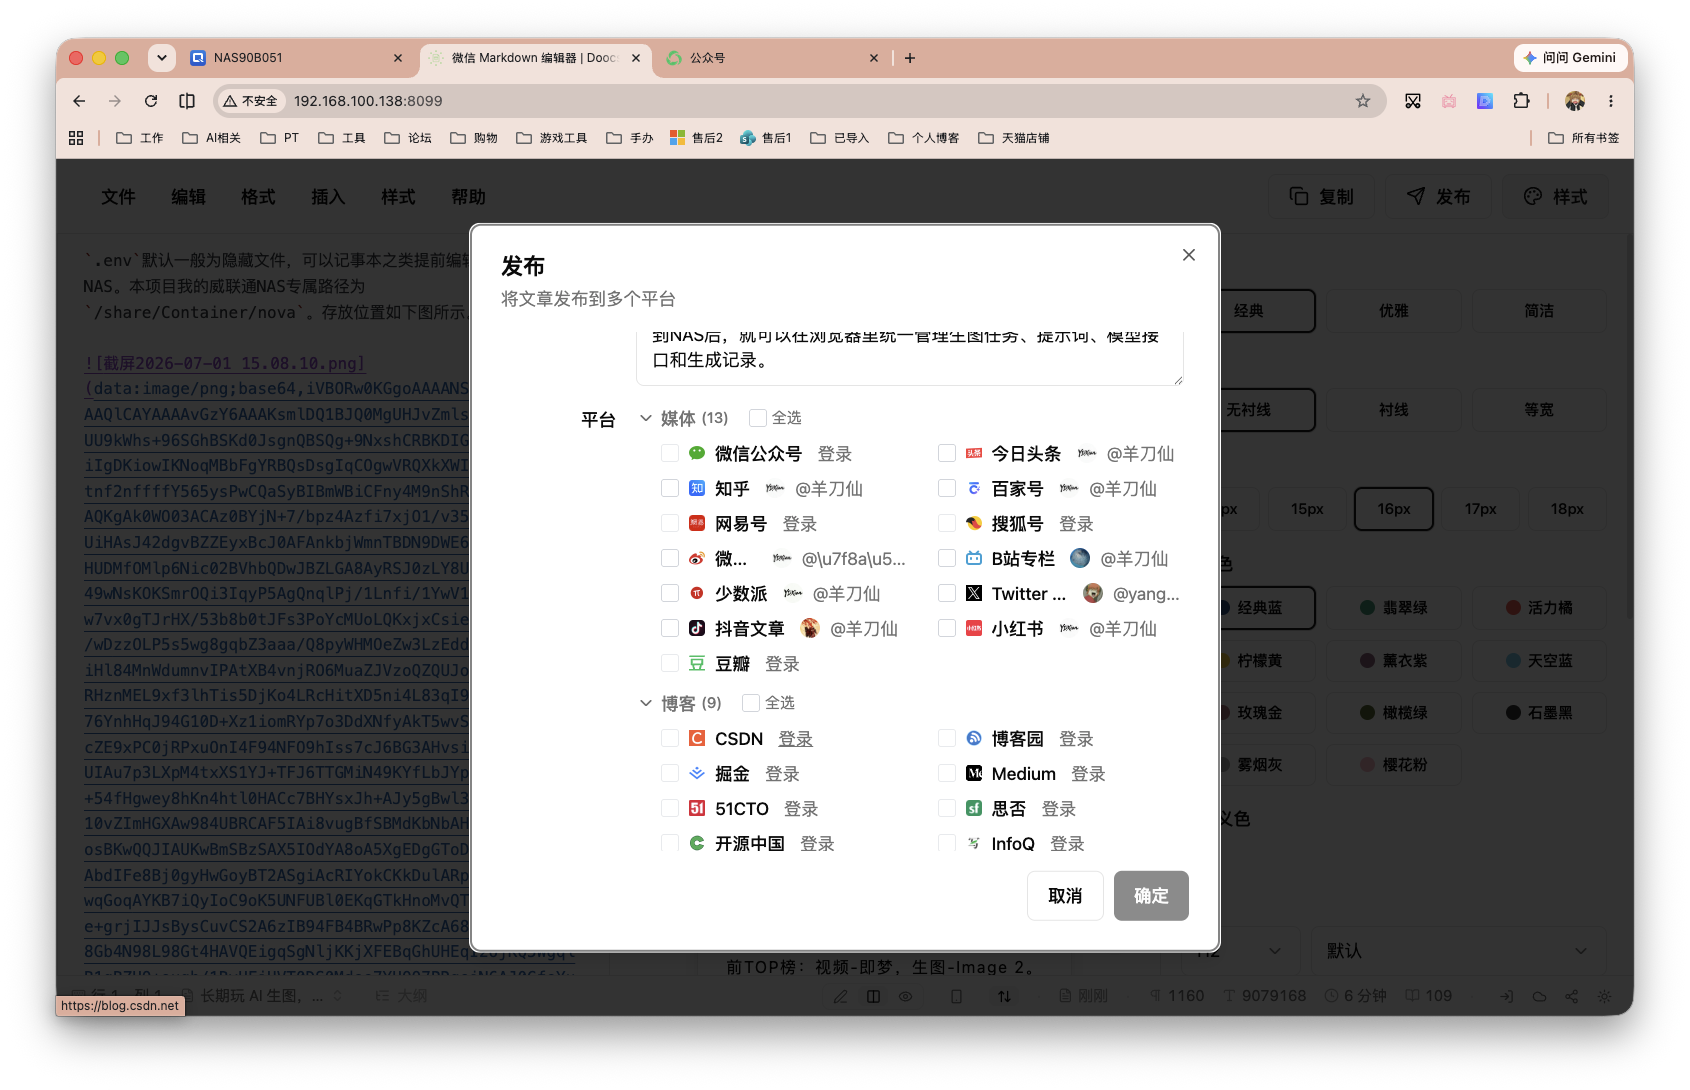The image size is (1690, 1090).
Task: Open the AI相关 bookmarks folder
Action: (x=211, y=138)
